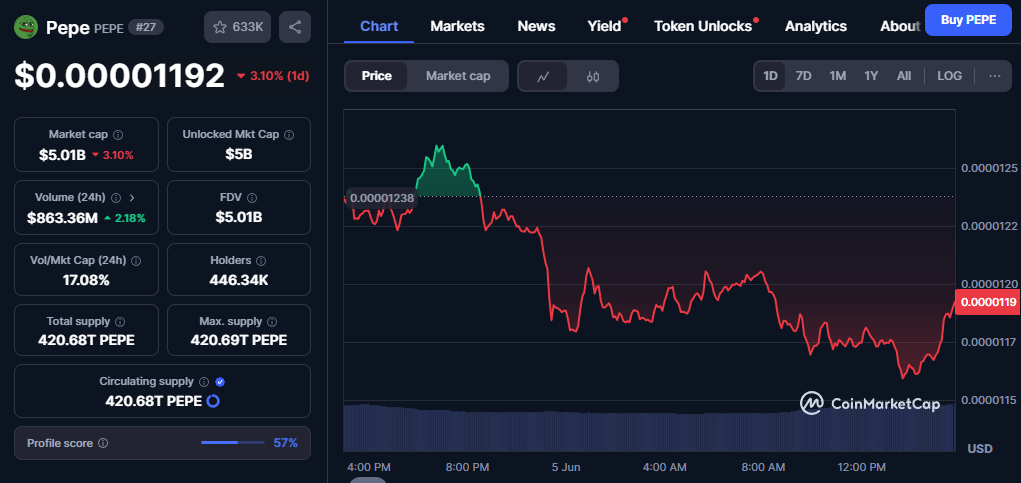Open the Token Unlocks tab
This screenshot has height=483, width=1021.
(x=703, y=26)
